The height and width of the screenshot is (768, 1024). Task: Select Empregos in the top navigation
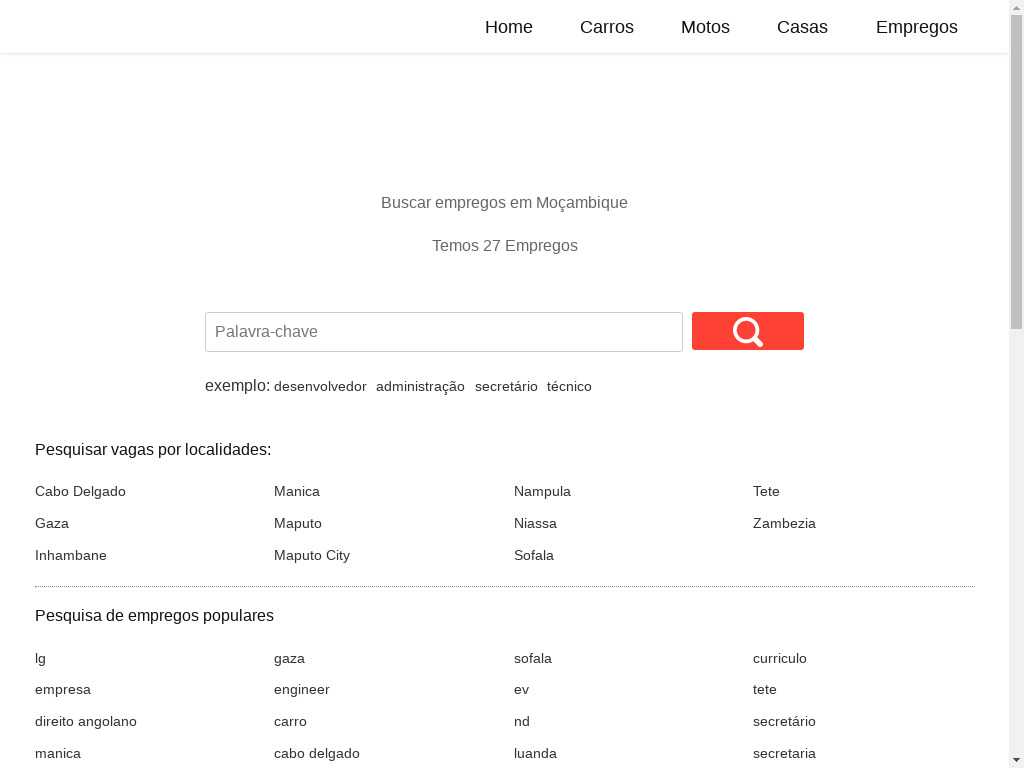(x=916, y=27)
